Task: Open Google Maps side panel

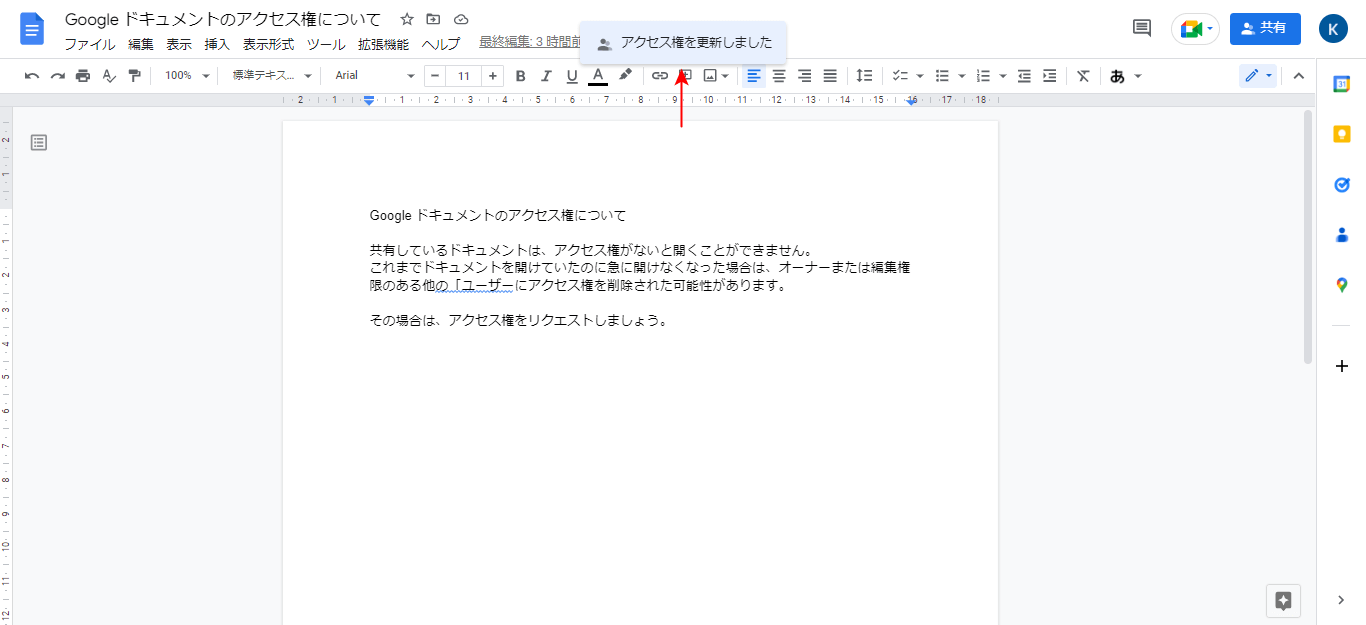Action: tap(1342, 285)
